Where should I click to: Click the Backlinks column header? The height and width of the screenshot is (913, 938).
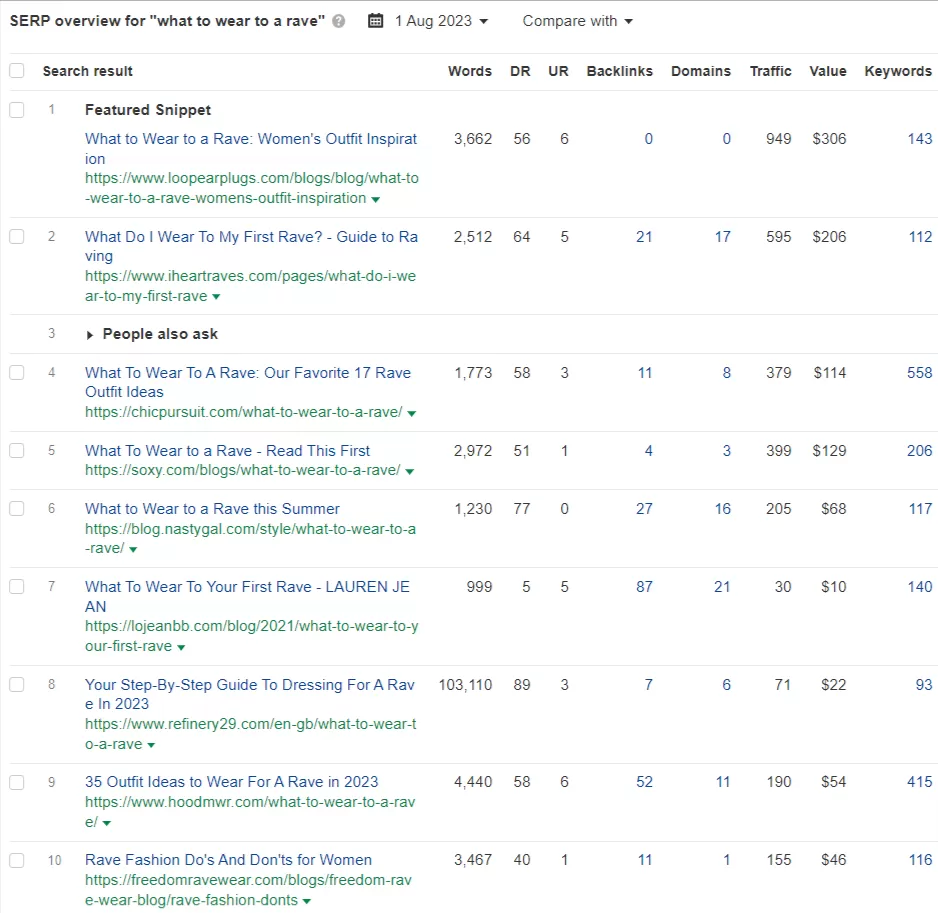[x=620, y=71]
